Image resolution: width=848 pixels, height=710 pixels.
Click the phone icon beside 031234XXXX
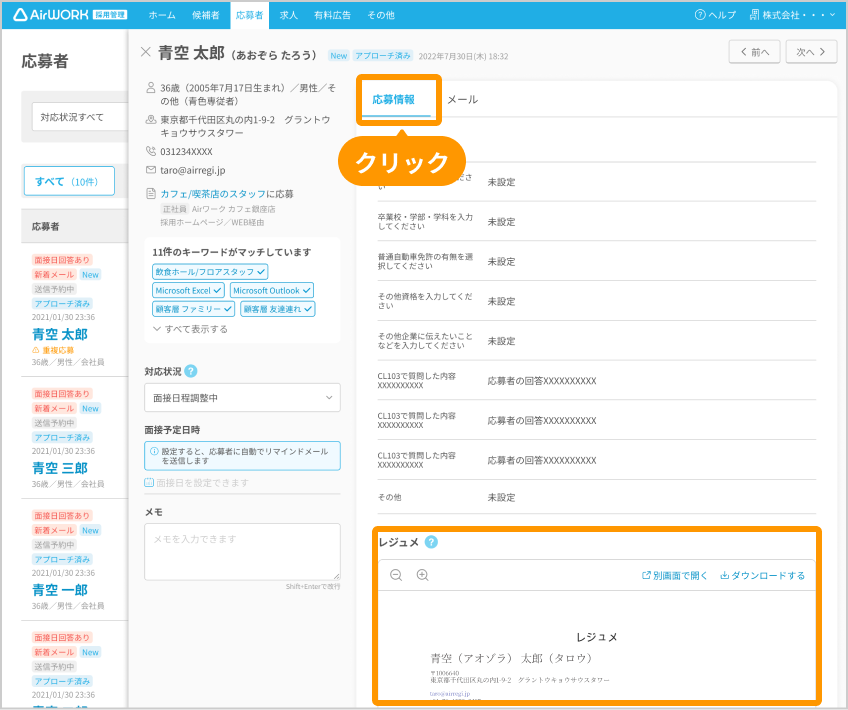[151, 151]
